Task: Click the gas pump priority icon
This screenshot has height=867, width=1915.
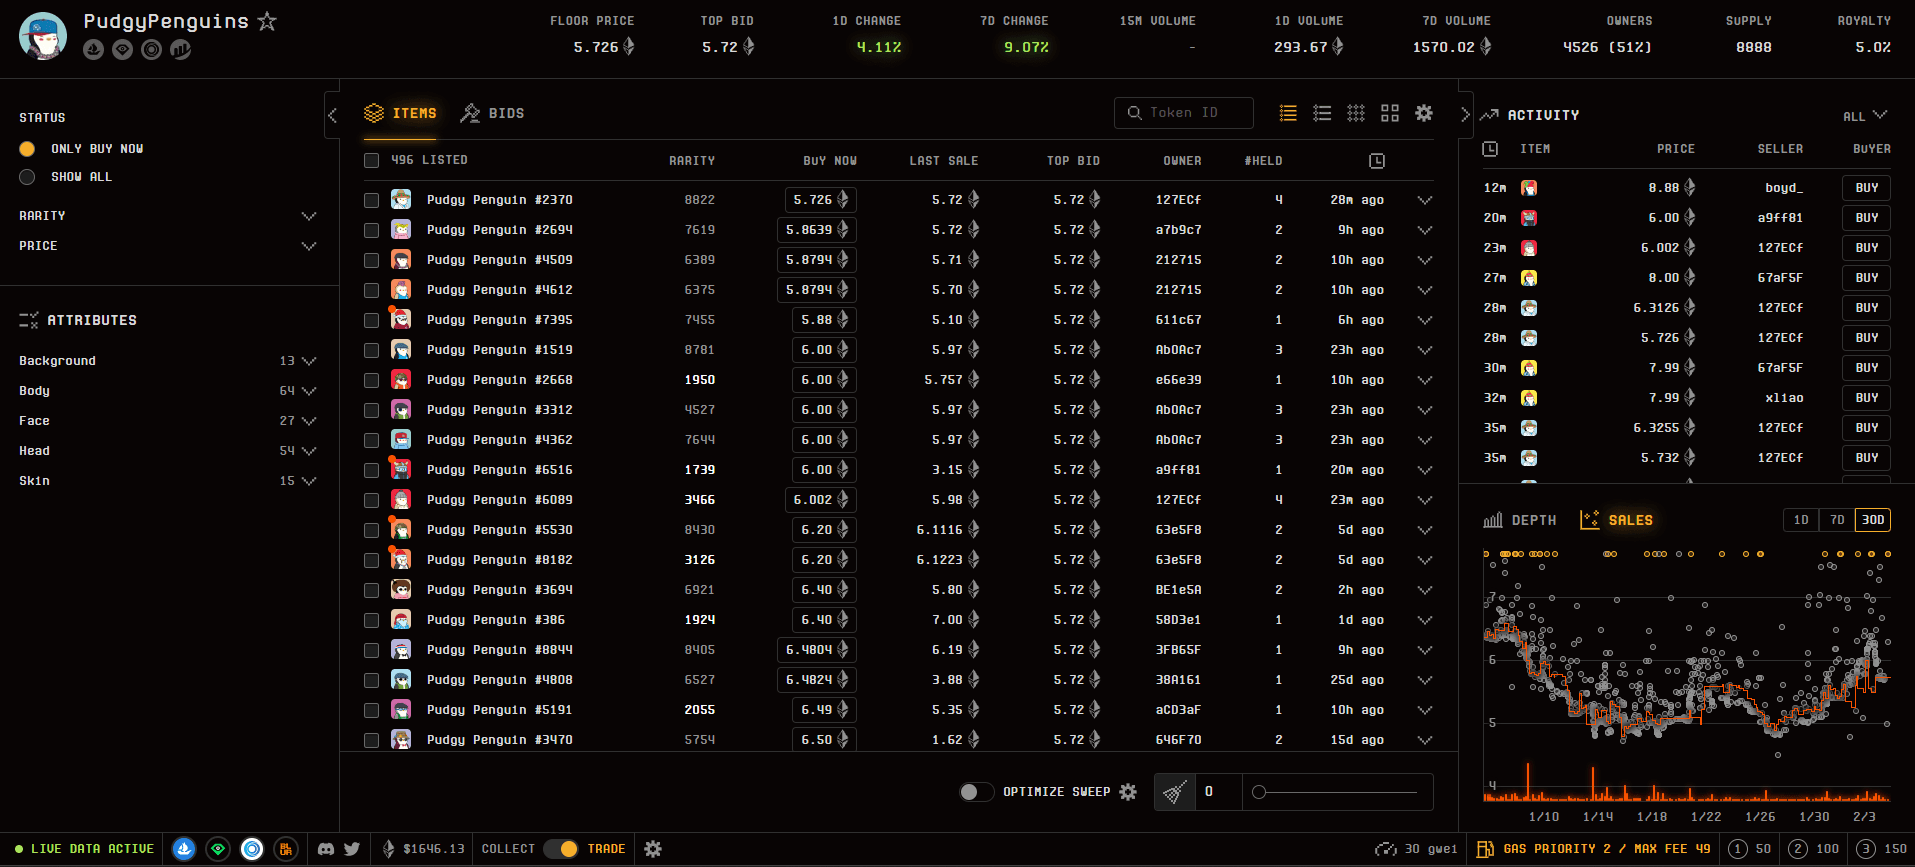Action: pos(1485,849)
